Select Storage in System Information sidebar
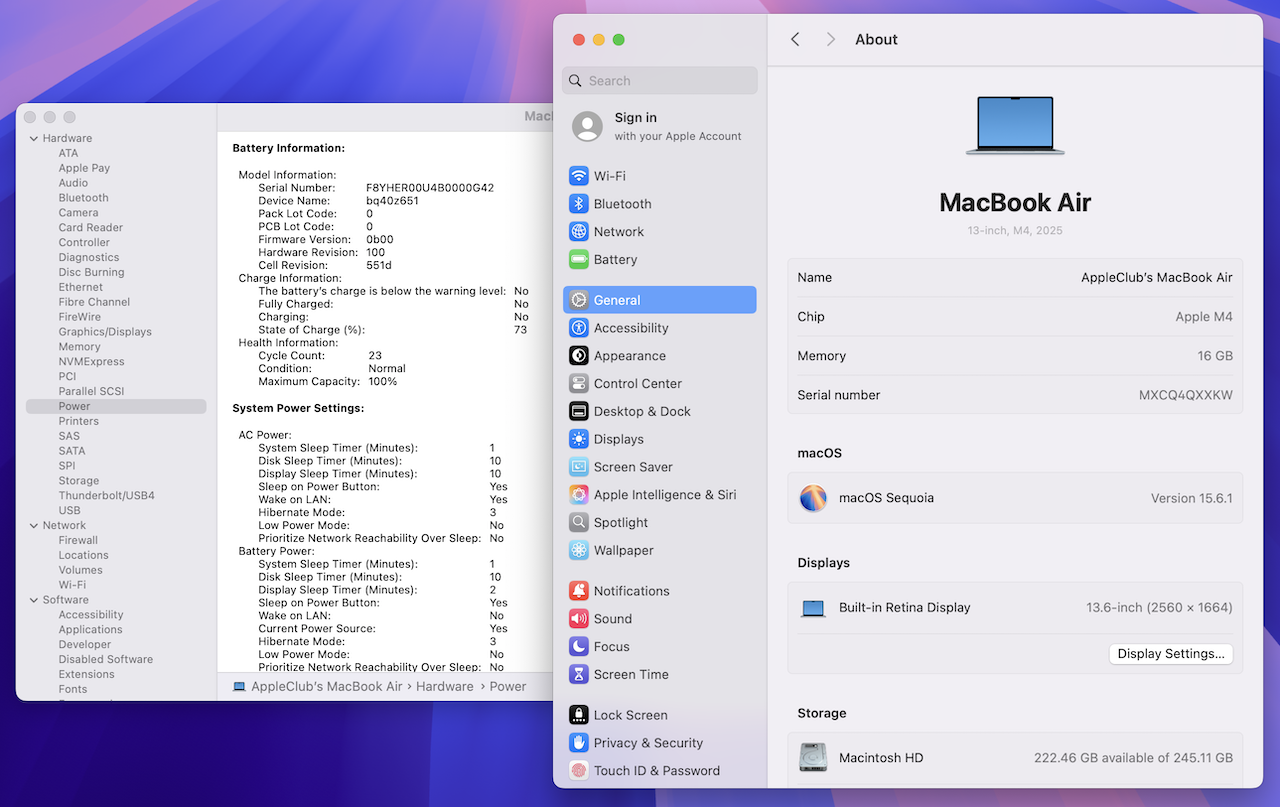Screen dimensions: 1280x807 (x=78, y=481)
